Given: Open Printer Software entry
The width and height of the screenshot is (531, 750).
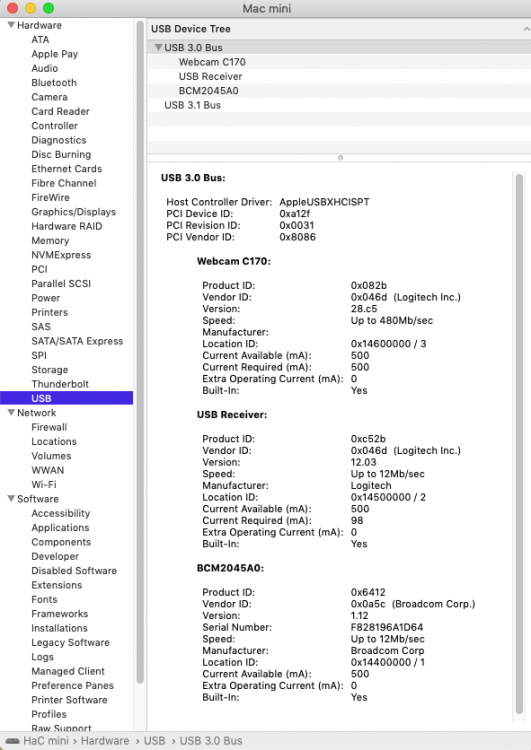Looking at the screenshot, I should pos(69,700).
